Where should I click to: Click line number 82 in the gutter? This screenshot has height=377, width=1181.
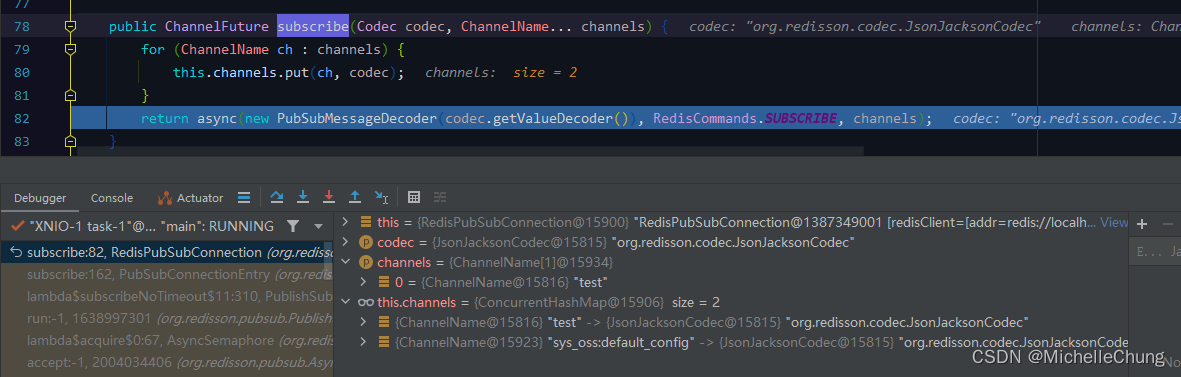point(22,118)
